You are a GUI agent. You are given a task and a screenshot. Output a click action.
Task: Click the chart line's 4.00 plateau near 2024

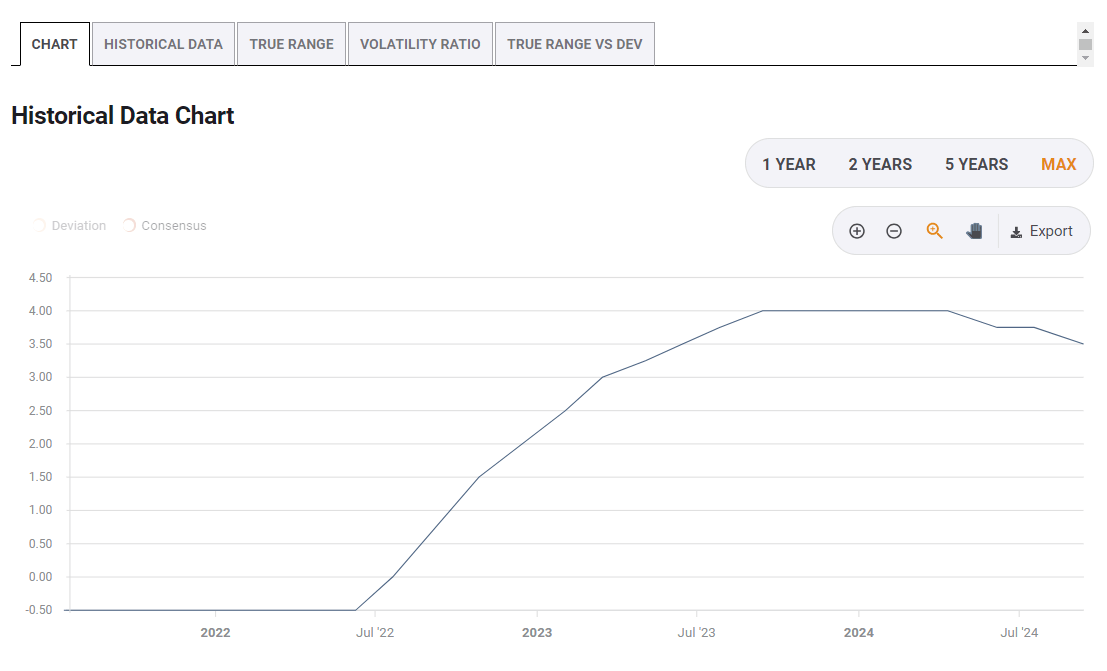(858, 311)
